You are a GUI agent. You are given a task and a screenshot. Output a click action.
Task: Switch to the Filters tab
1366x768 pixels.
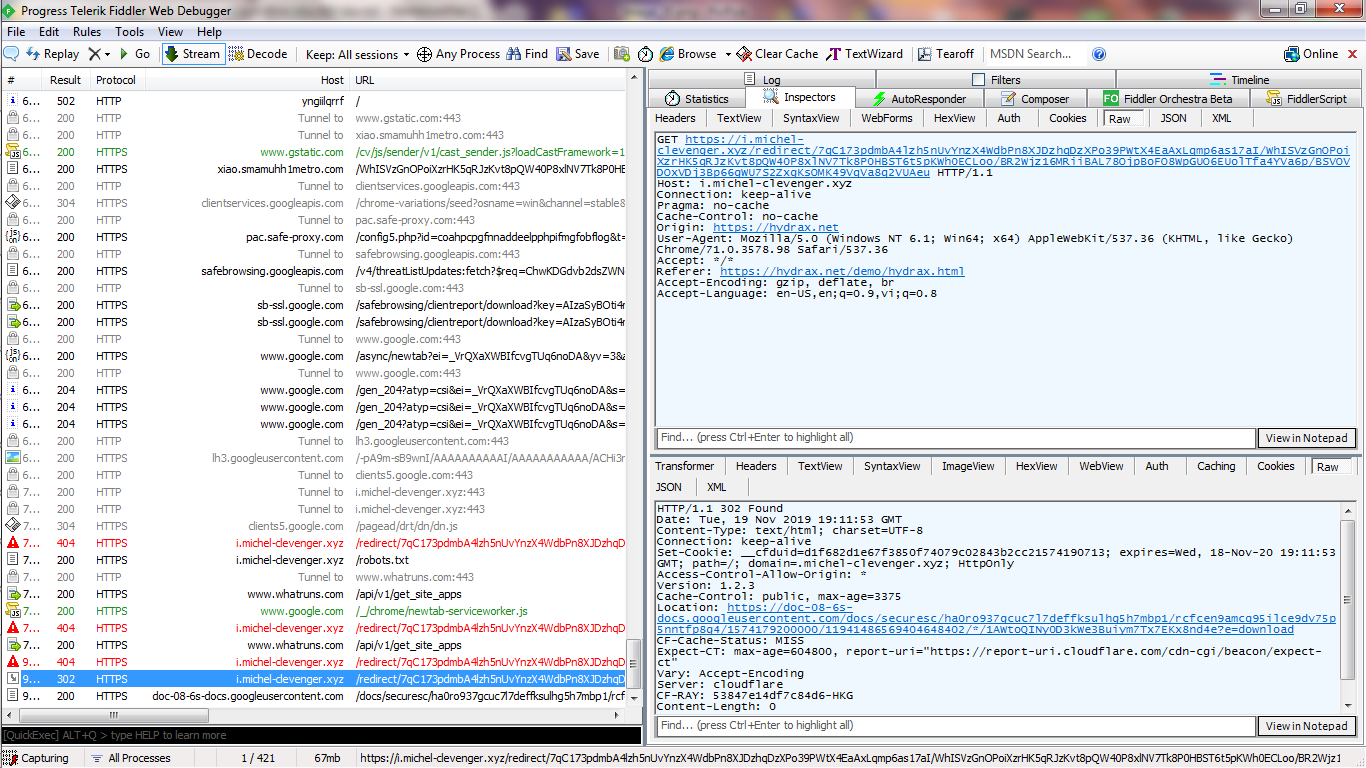(x=995, y=79)
